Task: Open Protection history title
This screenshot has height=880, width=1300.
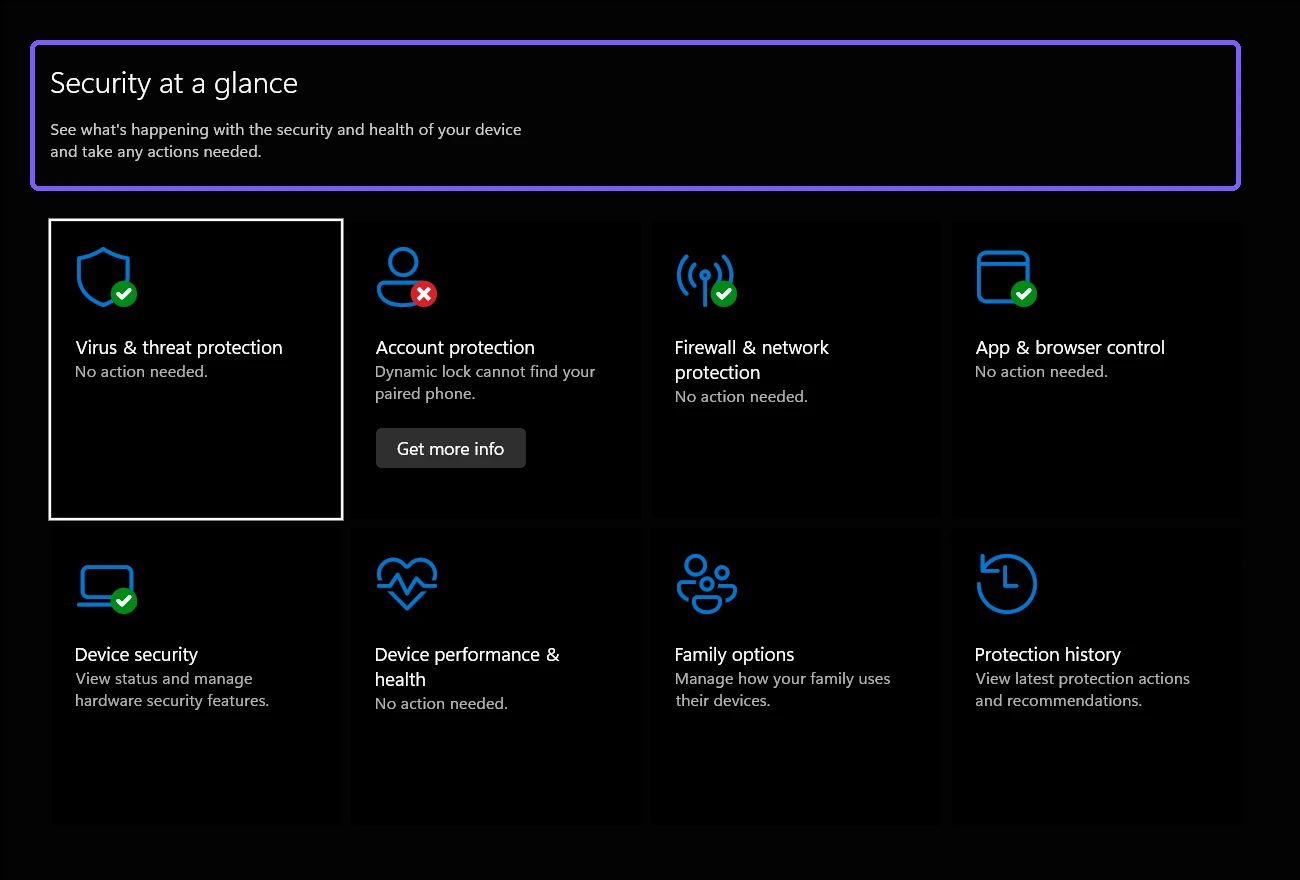Action: point(1047,654)
